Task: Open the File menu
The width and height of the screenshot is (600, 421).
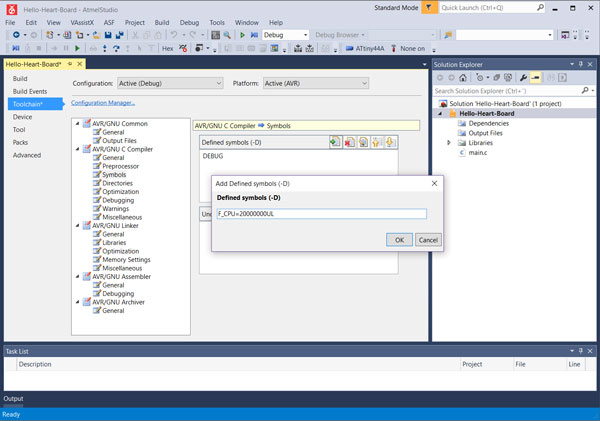Action: pos(10,23)
